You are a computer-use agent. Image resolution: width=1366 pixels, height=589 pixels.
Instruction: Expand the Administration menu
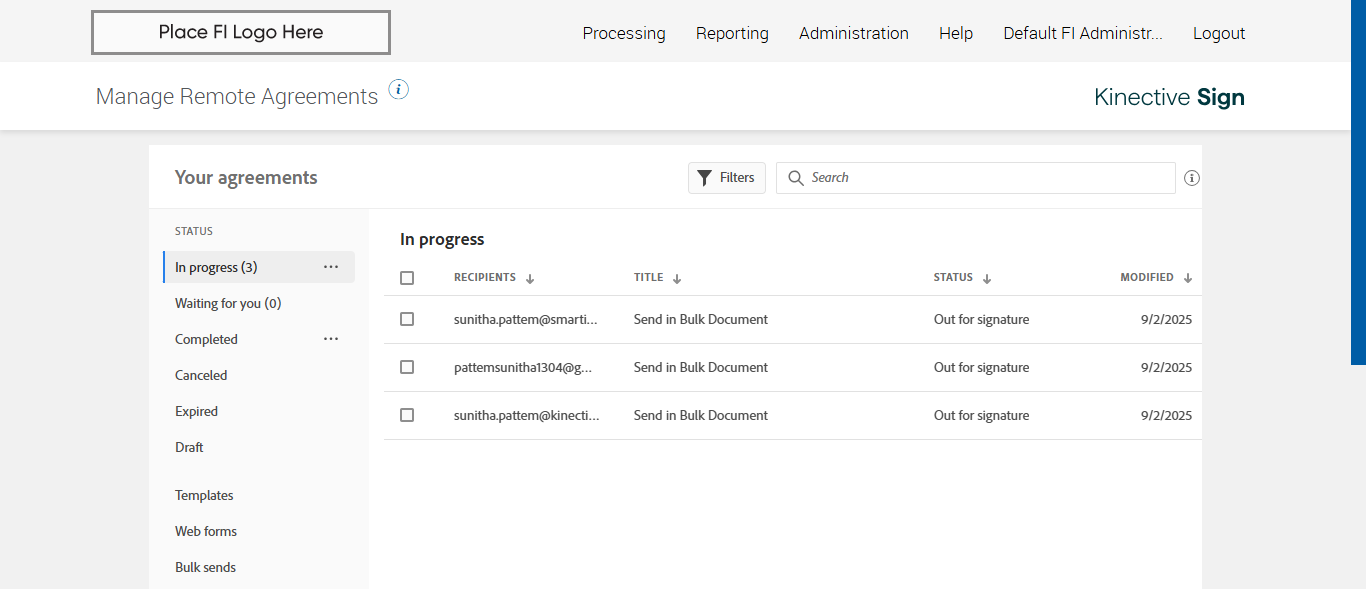[853, 33]
